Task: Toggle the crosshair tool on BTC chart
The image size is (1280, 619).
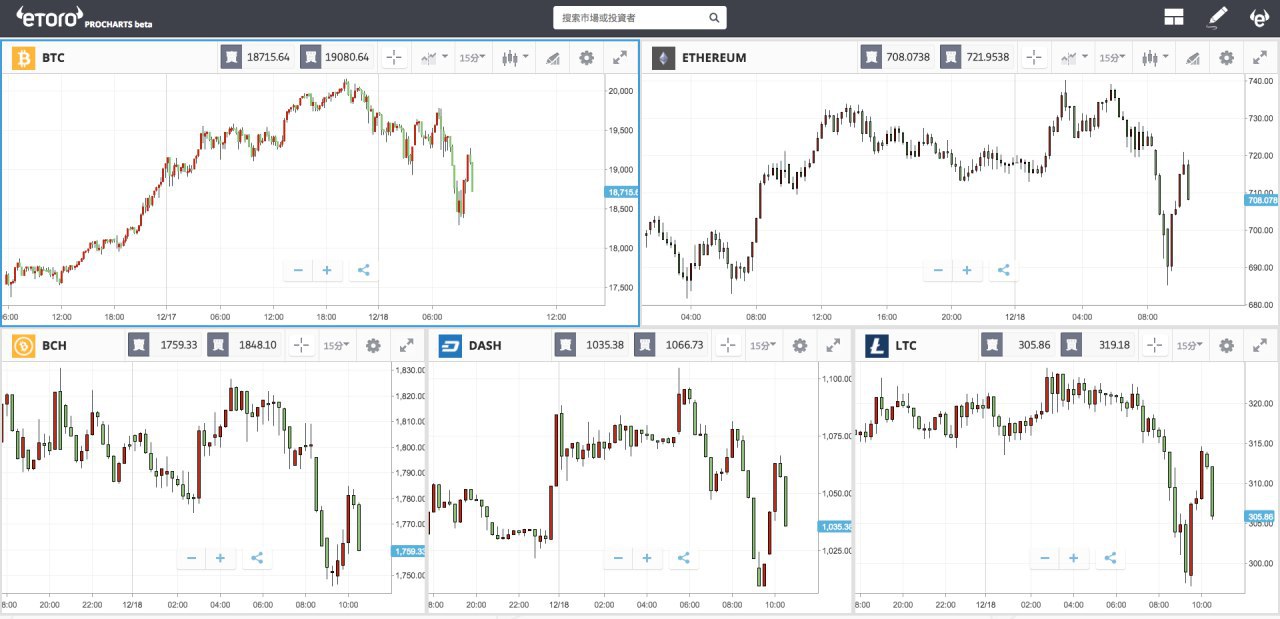Action: click(394, 58)
